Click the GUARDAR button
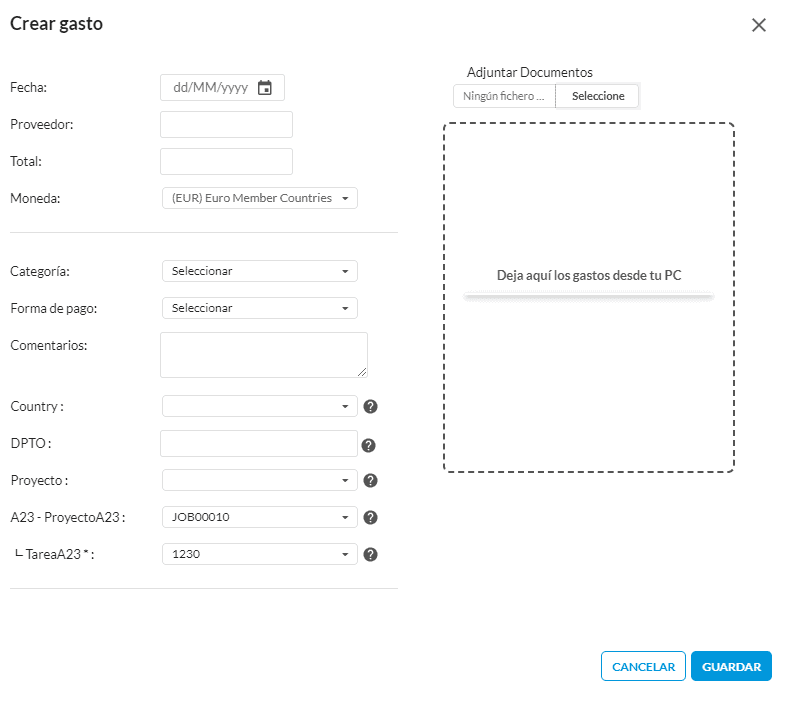Screen dimensions: 786x707 (x=731, y=666)
